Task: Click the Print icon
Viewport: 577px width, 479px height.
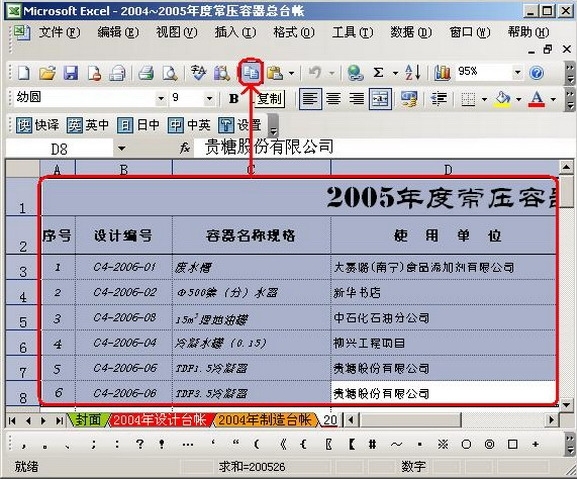Action: click(x=146, y=73)
